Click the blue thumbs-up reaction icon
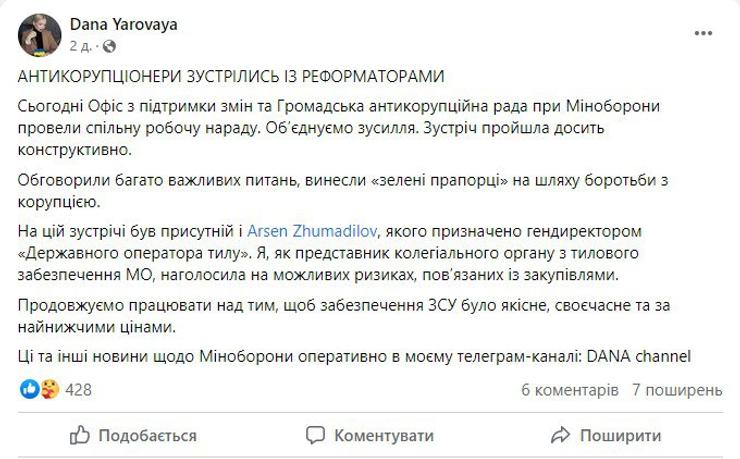 [29, 389]
